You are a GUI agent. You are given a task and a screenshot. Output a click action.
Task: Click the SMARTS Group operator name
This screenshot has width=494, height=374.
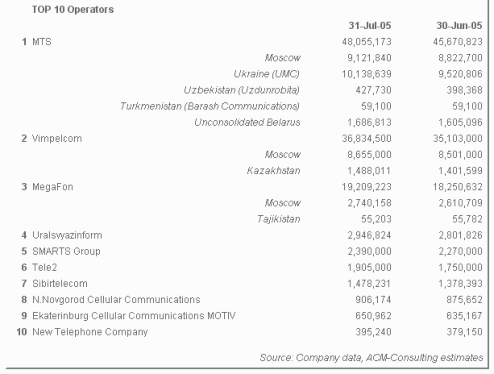click(x=66, y=251)
